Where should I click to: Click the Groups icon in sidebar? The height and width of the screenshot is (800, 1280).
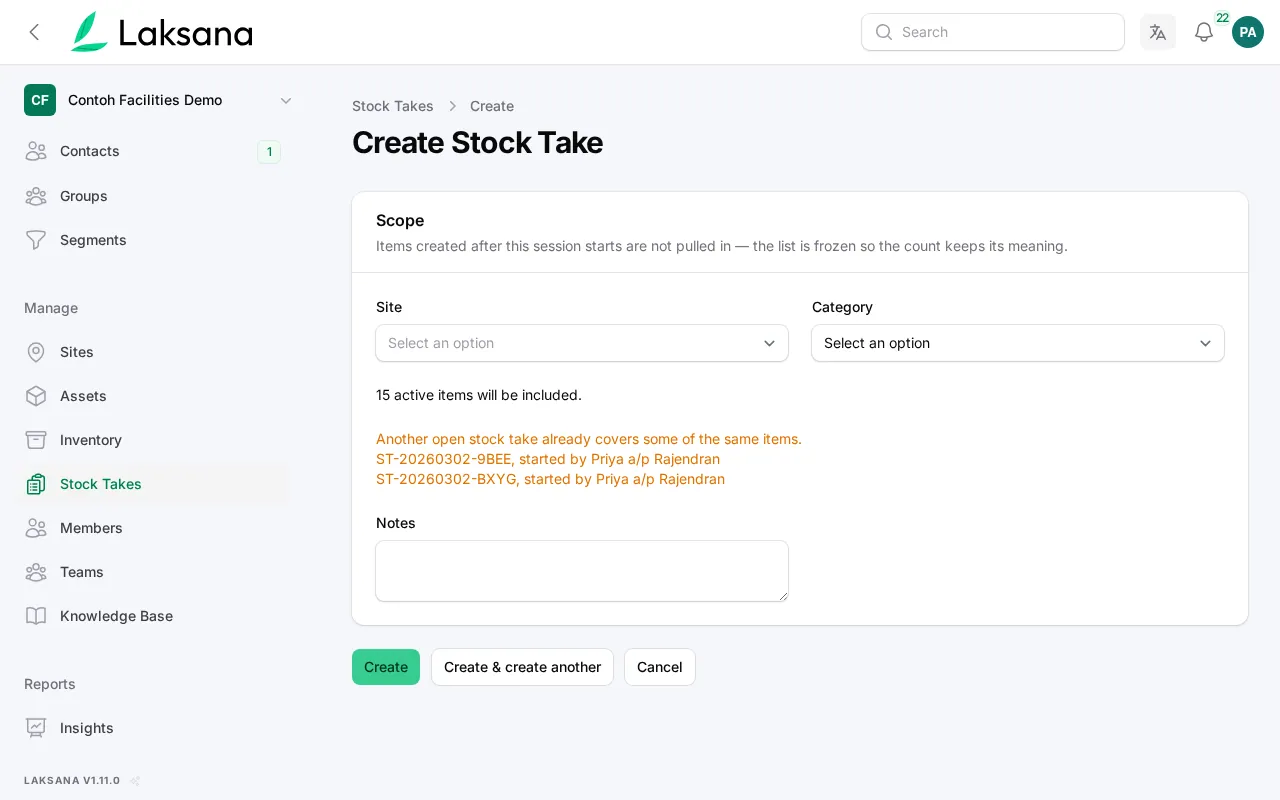click(36, 196)
